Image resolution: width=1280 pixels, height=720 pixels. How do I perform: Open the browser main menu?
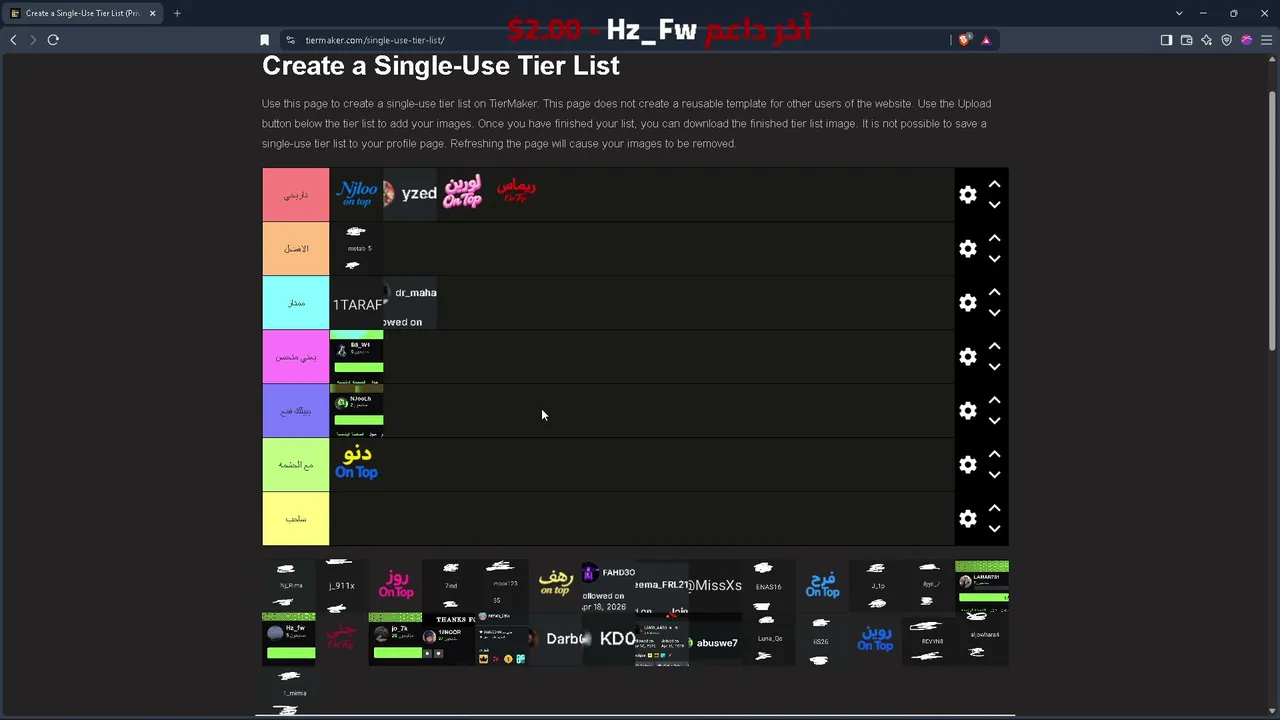(1266, 40)
